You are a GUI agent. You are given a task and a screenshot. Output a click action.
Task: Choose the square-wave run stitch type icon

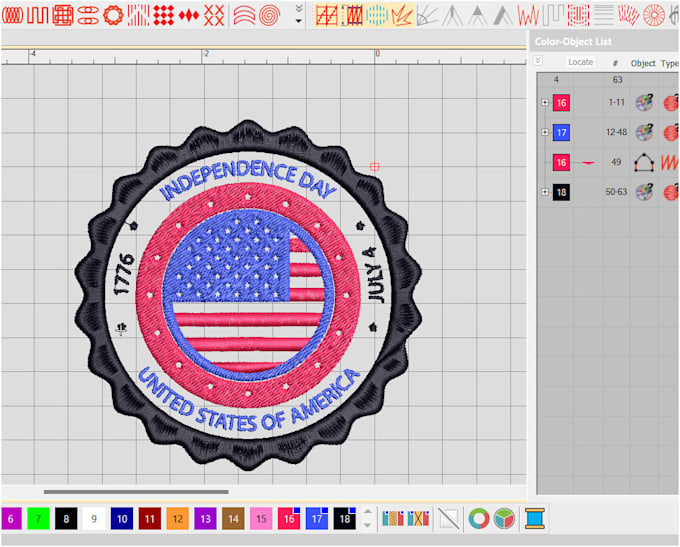click(x=38, y=16)
